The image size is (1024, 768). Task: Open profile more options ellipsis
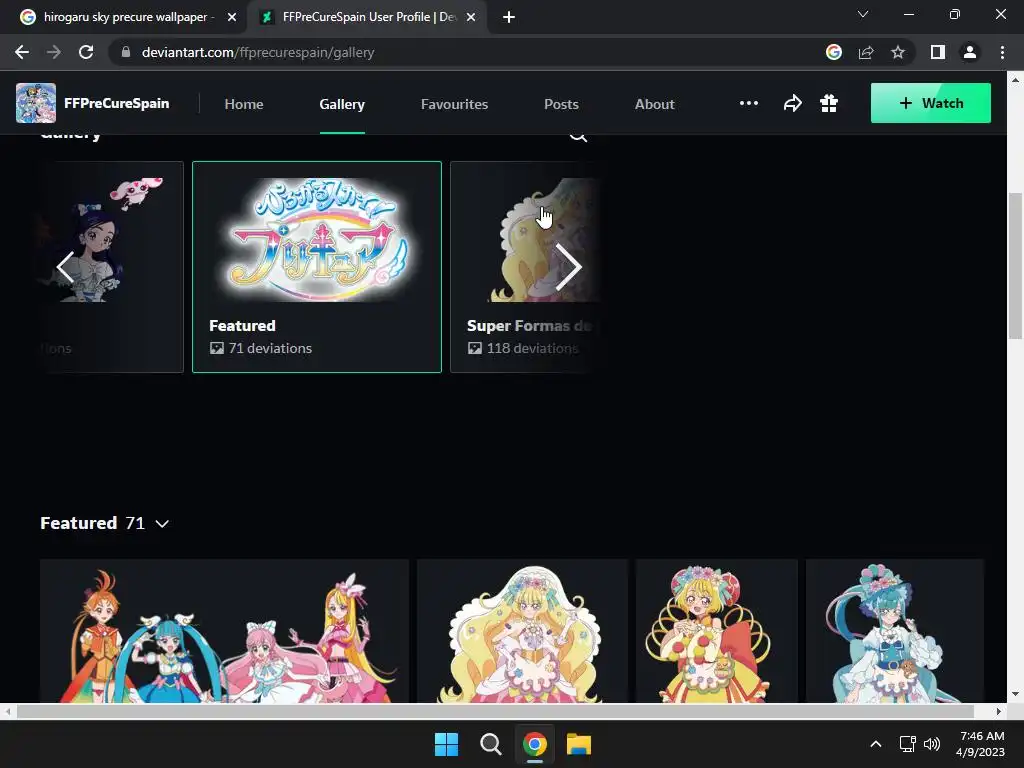tap(748, 103)
